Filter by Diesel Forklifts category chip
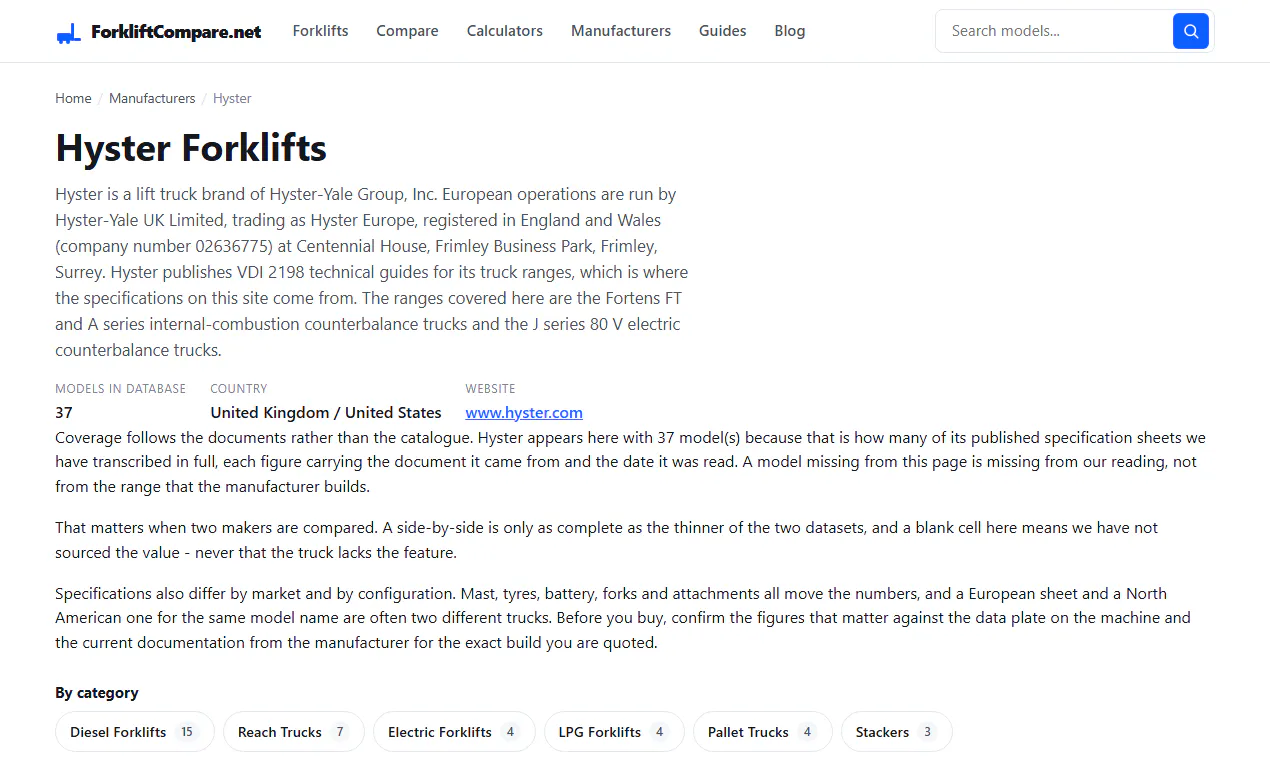Screen dimensions: 1270x760 coord(135,732)
